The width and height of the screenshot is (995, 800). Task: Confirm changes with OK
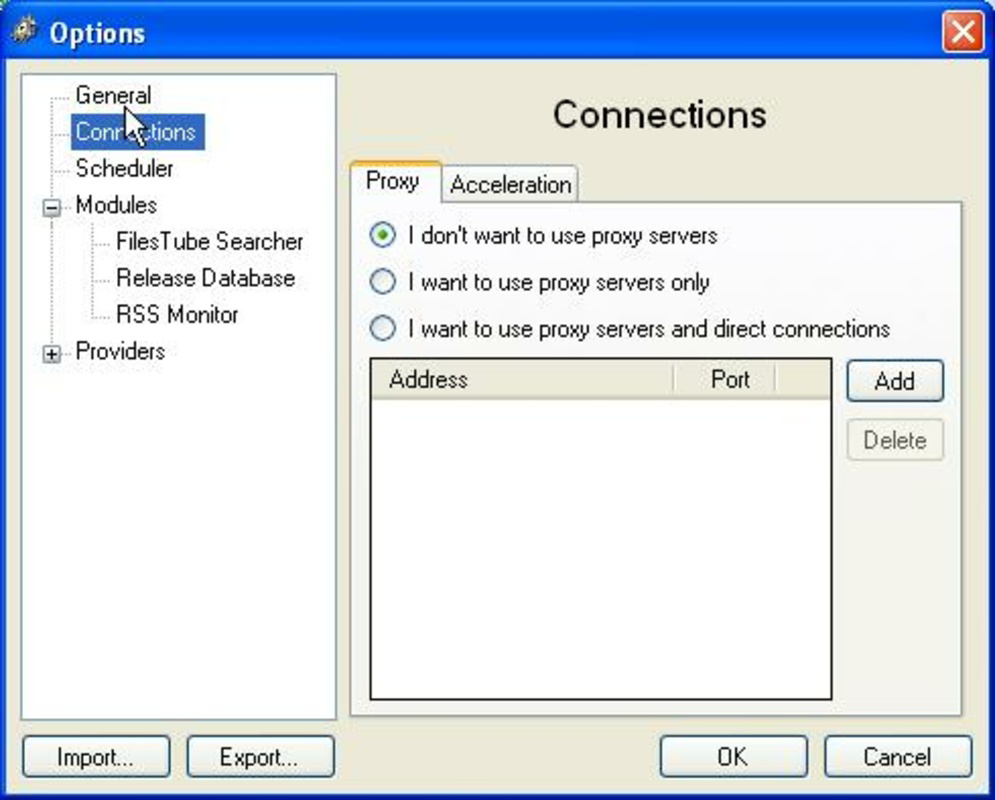point(733,757)
